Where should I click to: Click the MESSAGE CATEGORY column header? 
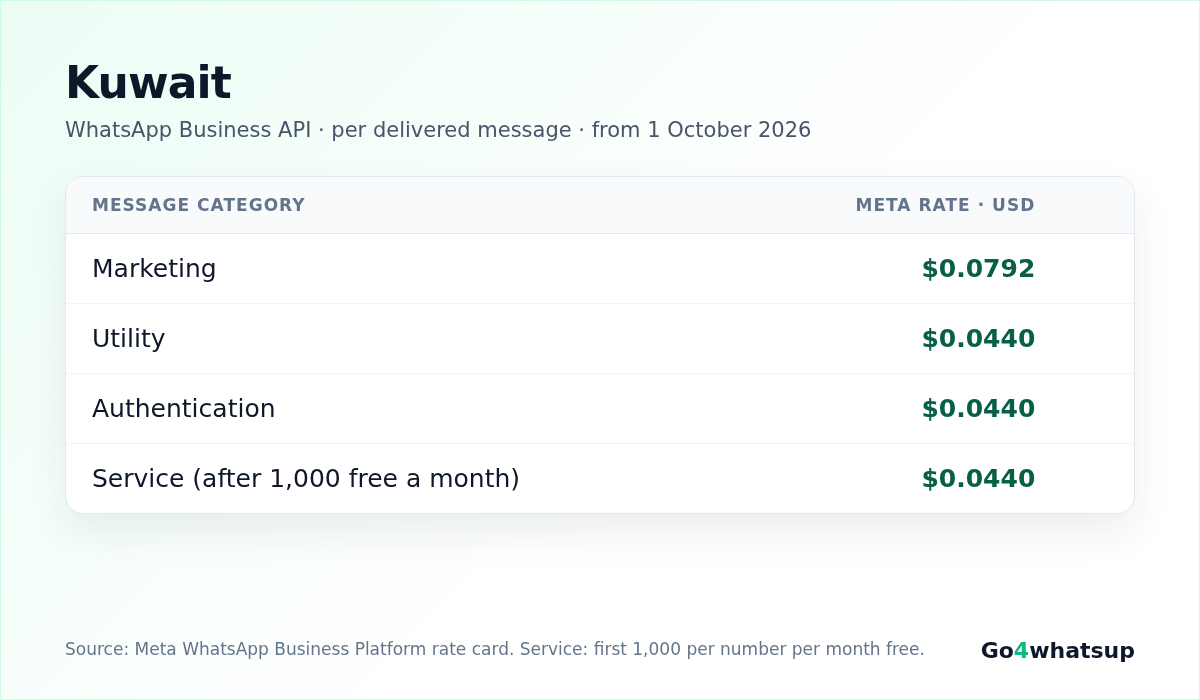(x=198, y=205)
